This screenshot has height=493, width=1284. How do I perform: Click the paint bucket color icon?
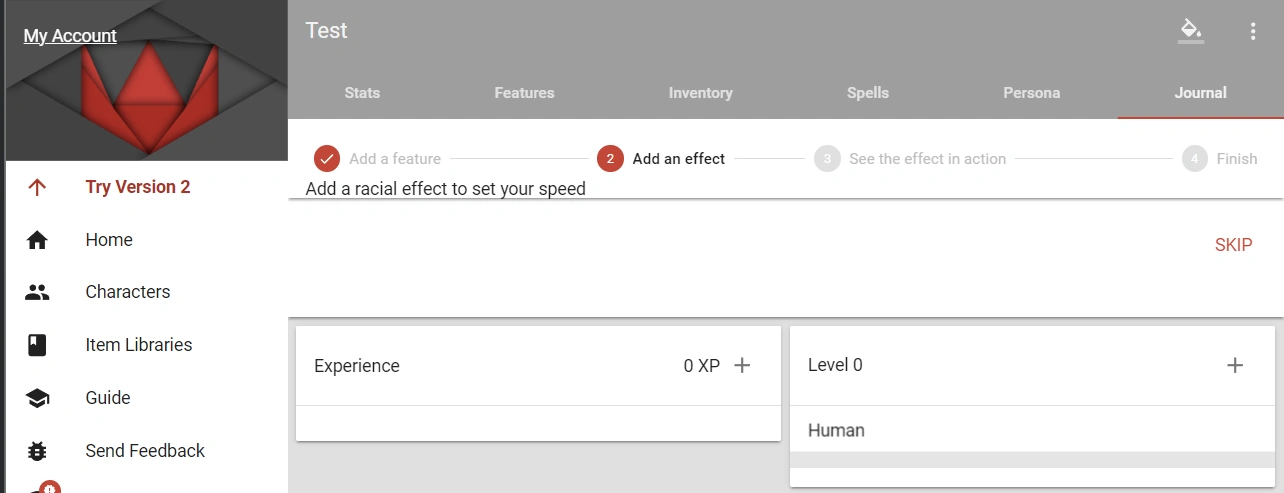[x=1190, y=31]
